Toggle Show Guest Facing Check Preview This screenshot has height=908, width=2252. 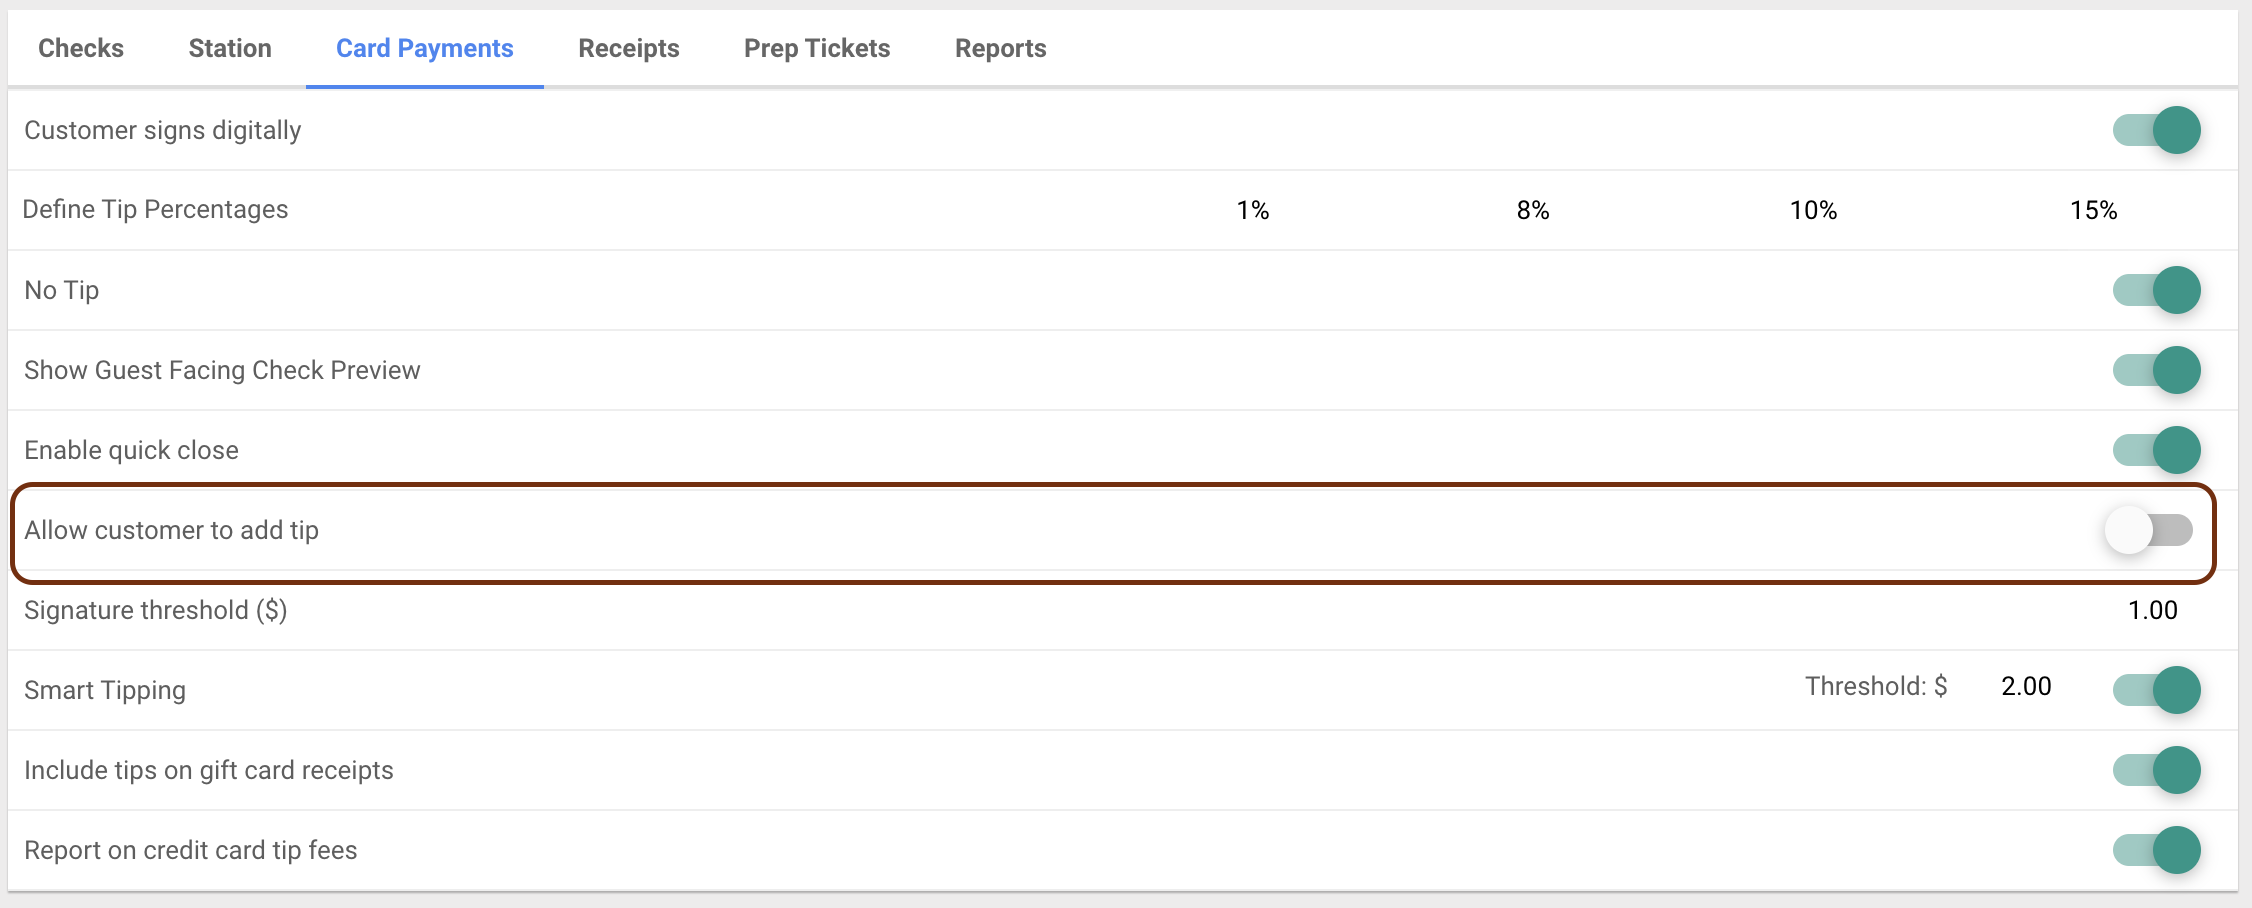point(2156,370)
